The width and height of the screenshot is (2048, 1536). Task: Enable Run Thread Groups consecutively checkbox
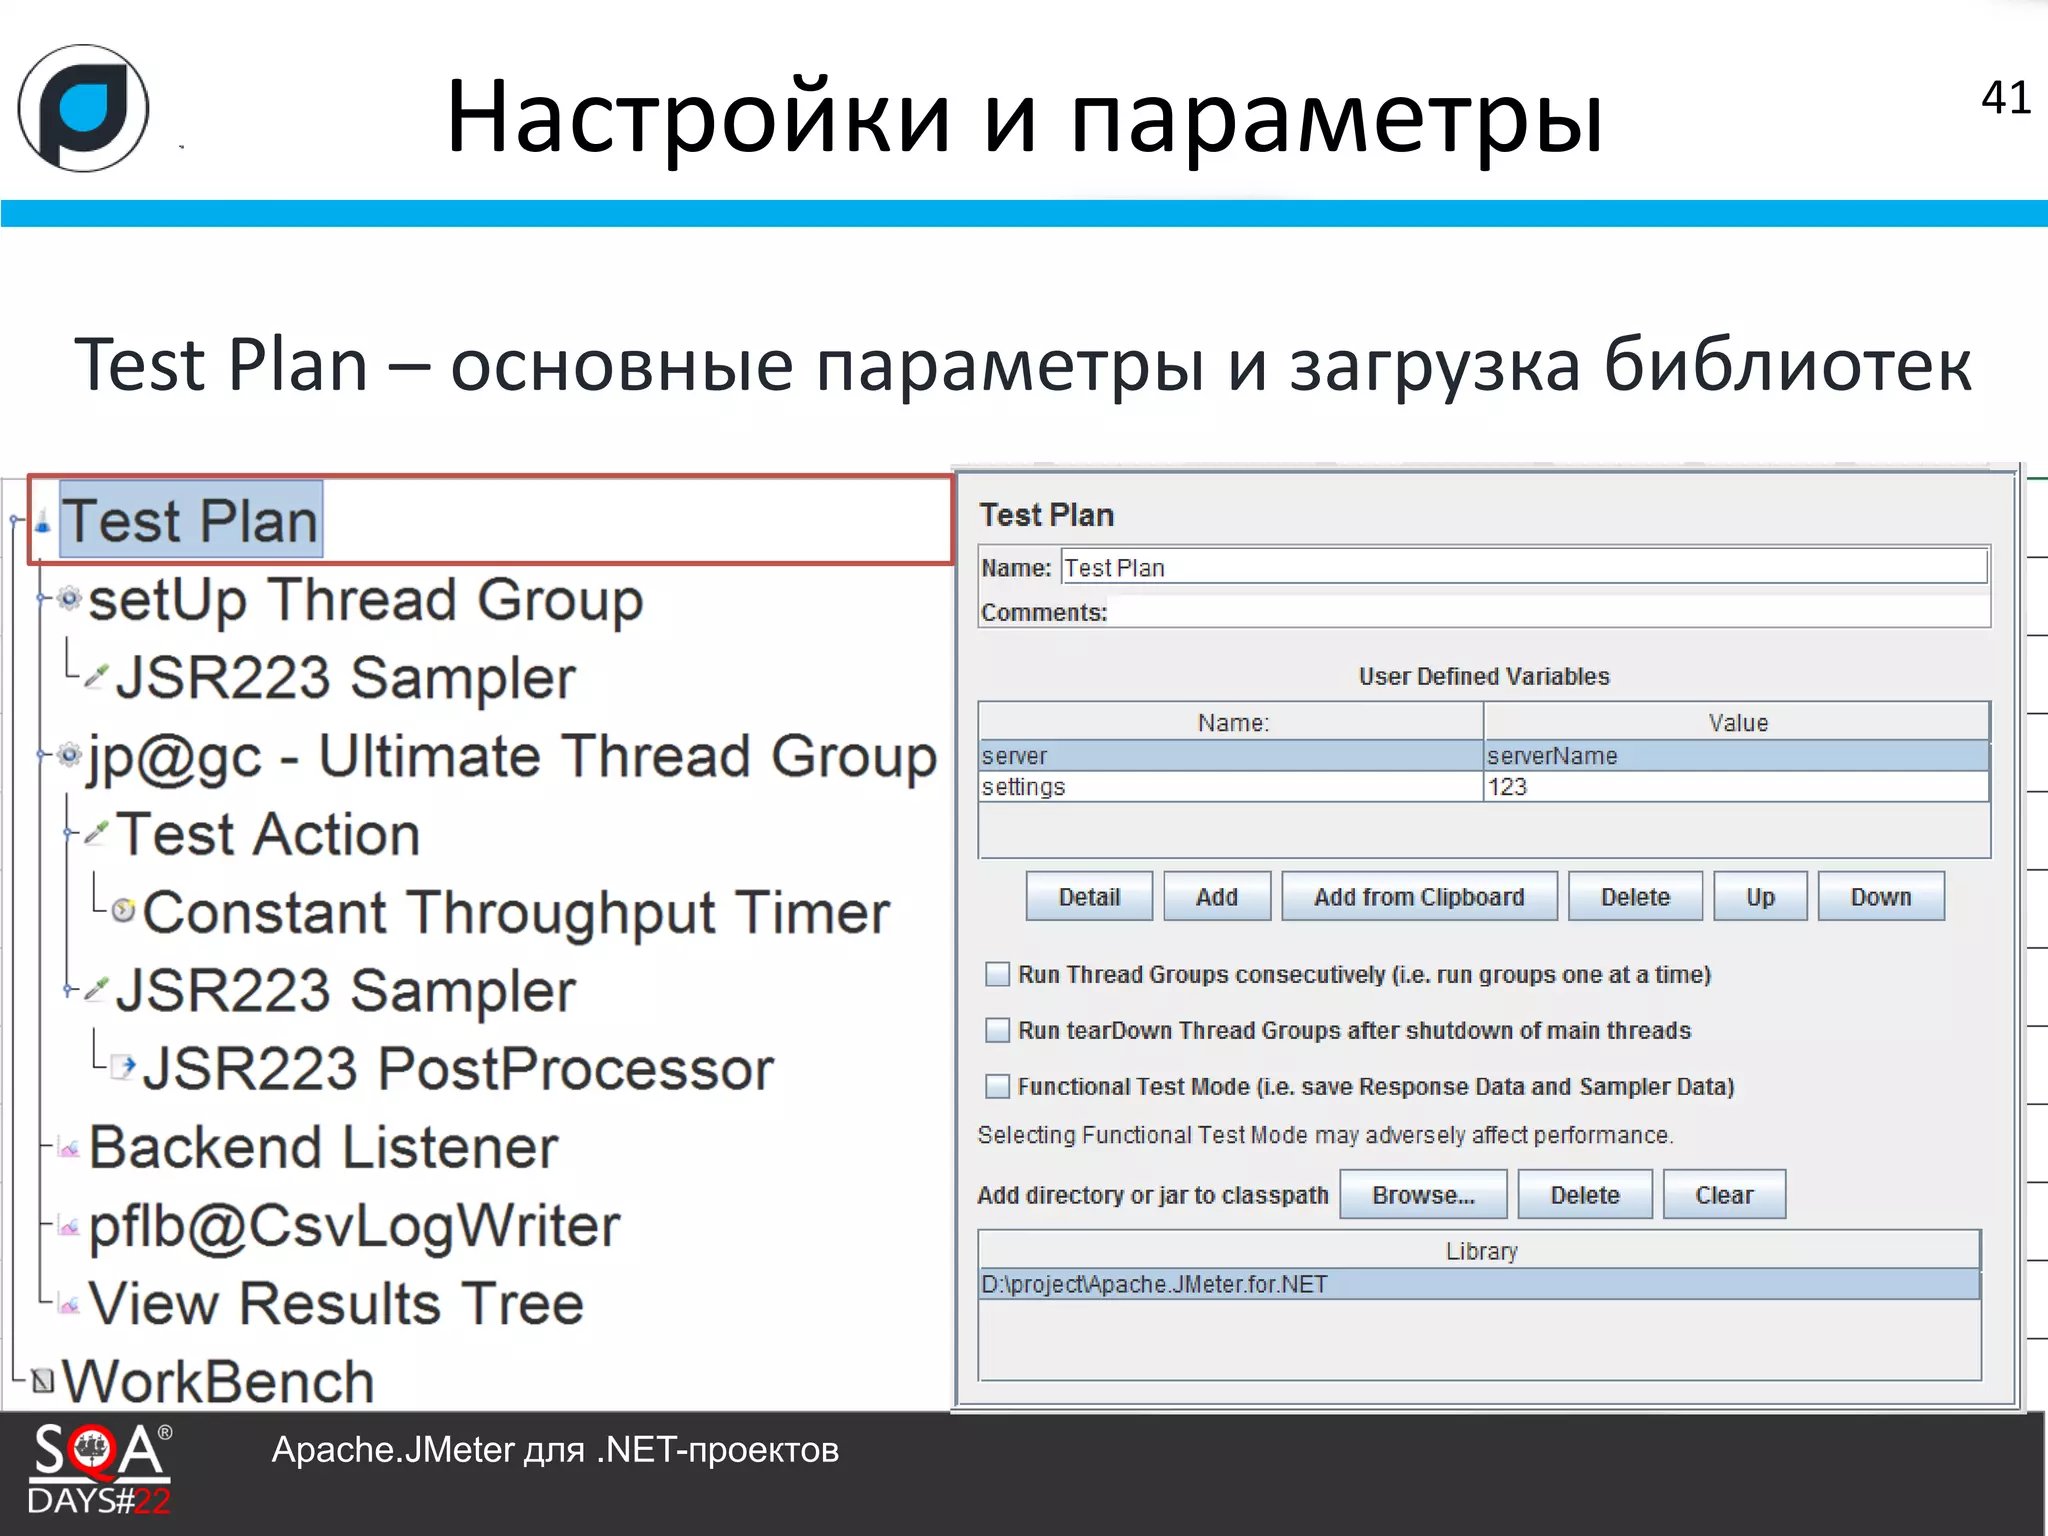point(997,974)
